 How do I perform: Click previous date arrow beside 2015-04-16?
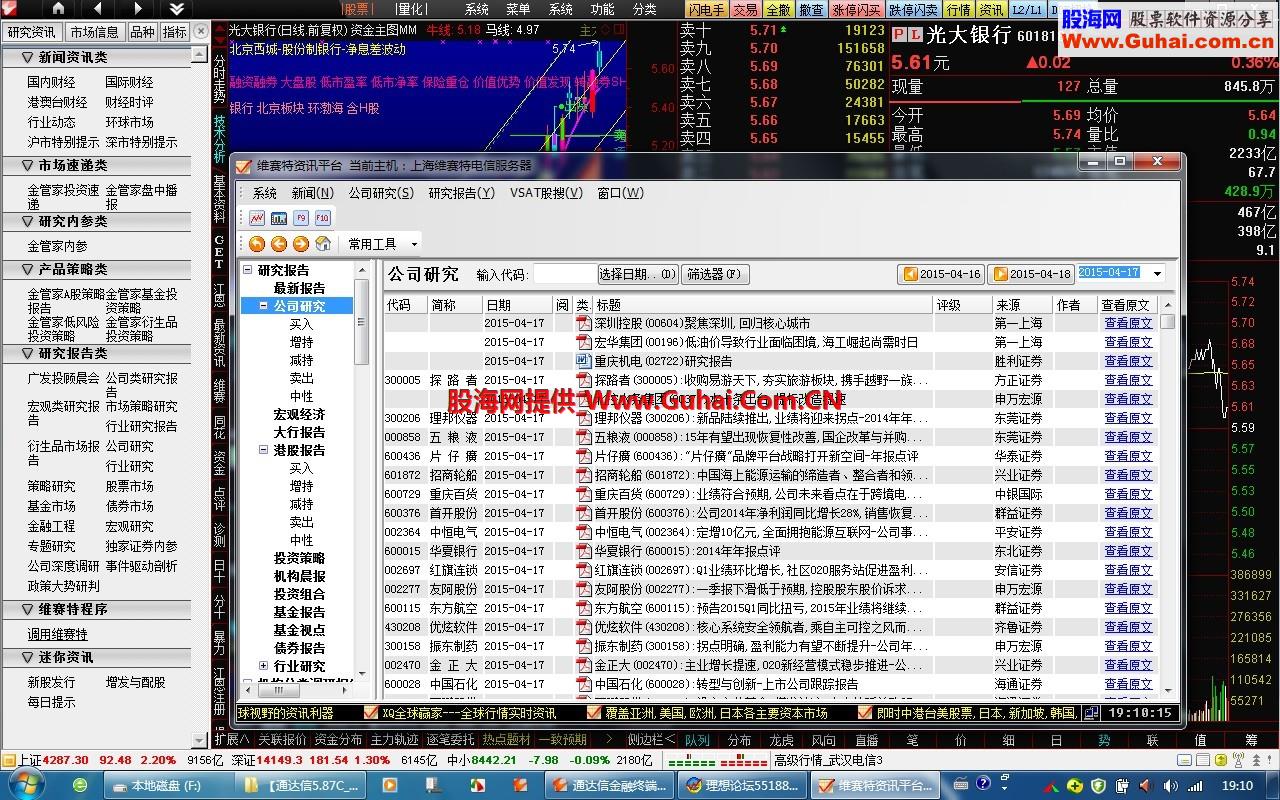point(910,274)
